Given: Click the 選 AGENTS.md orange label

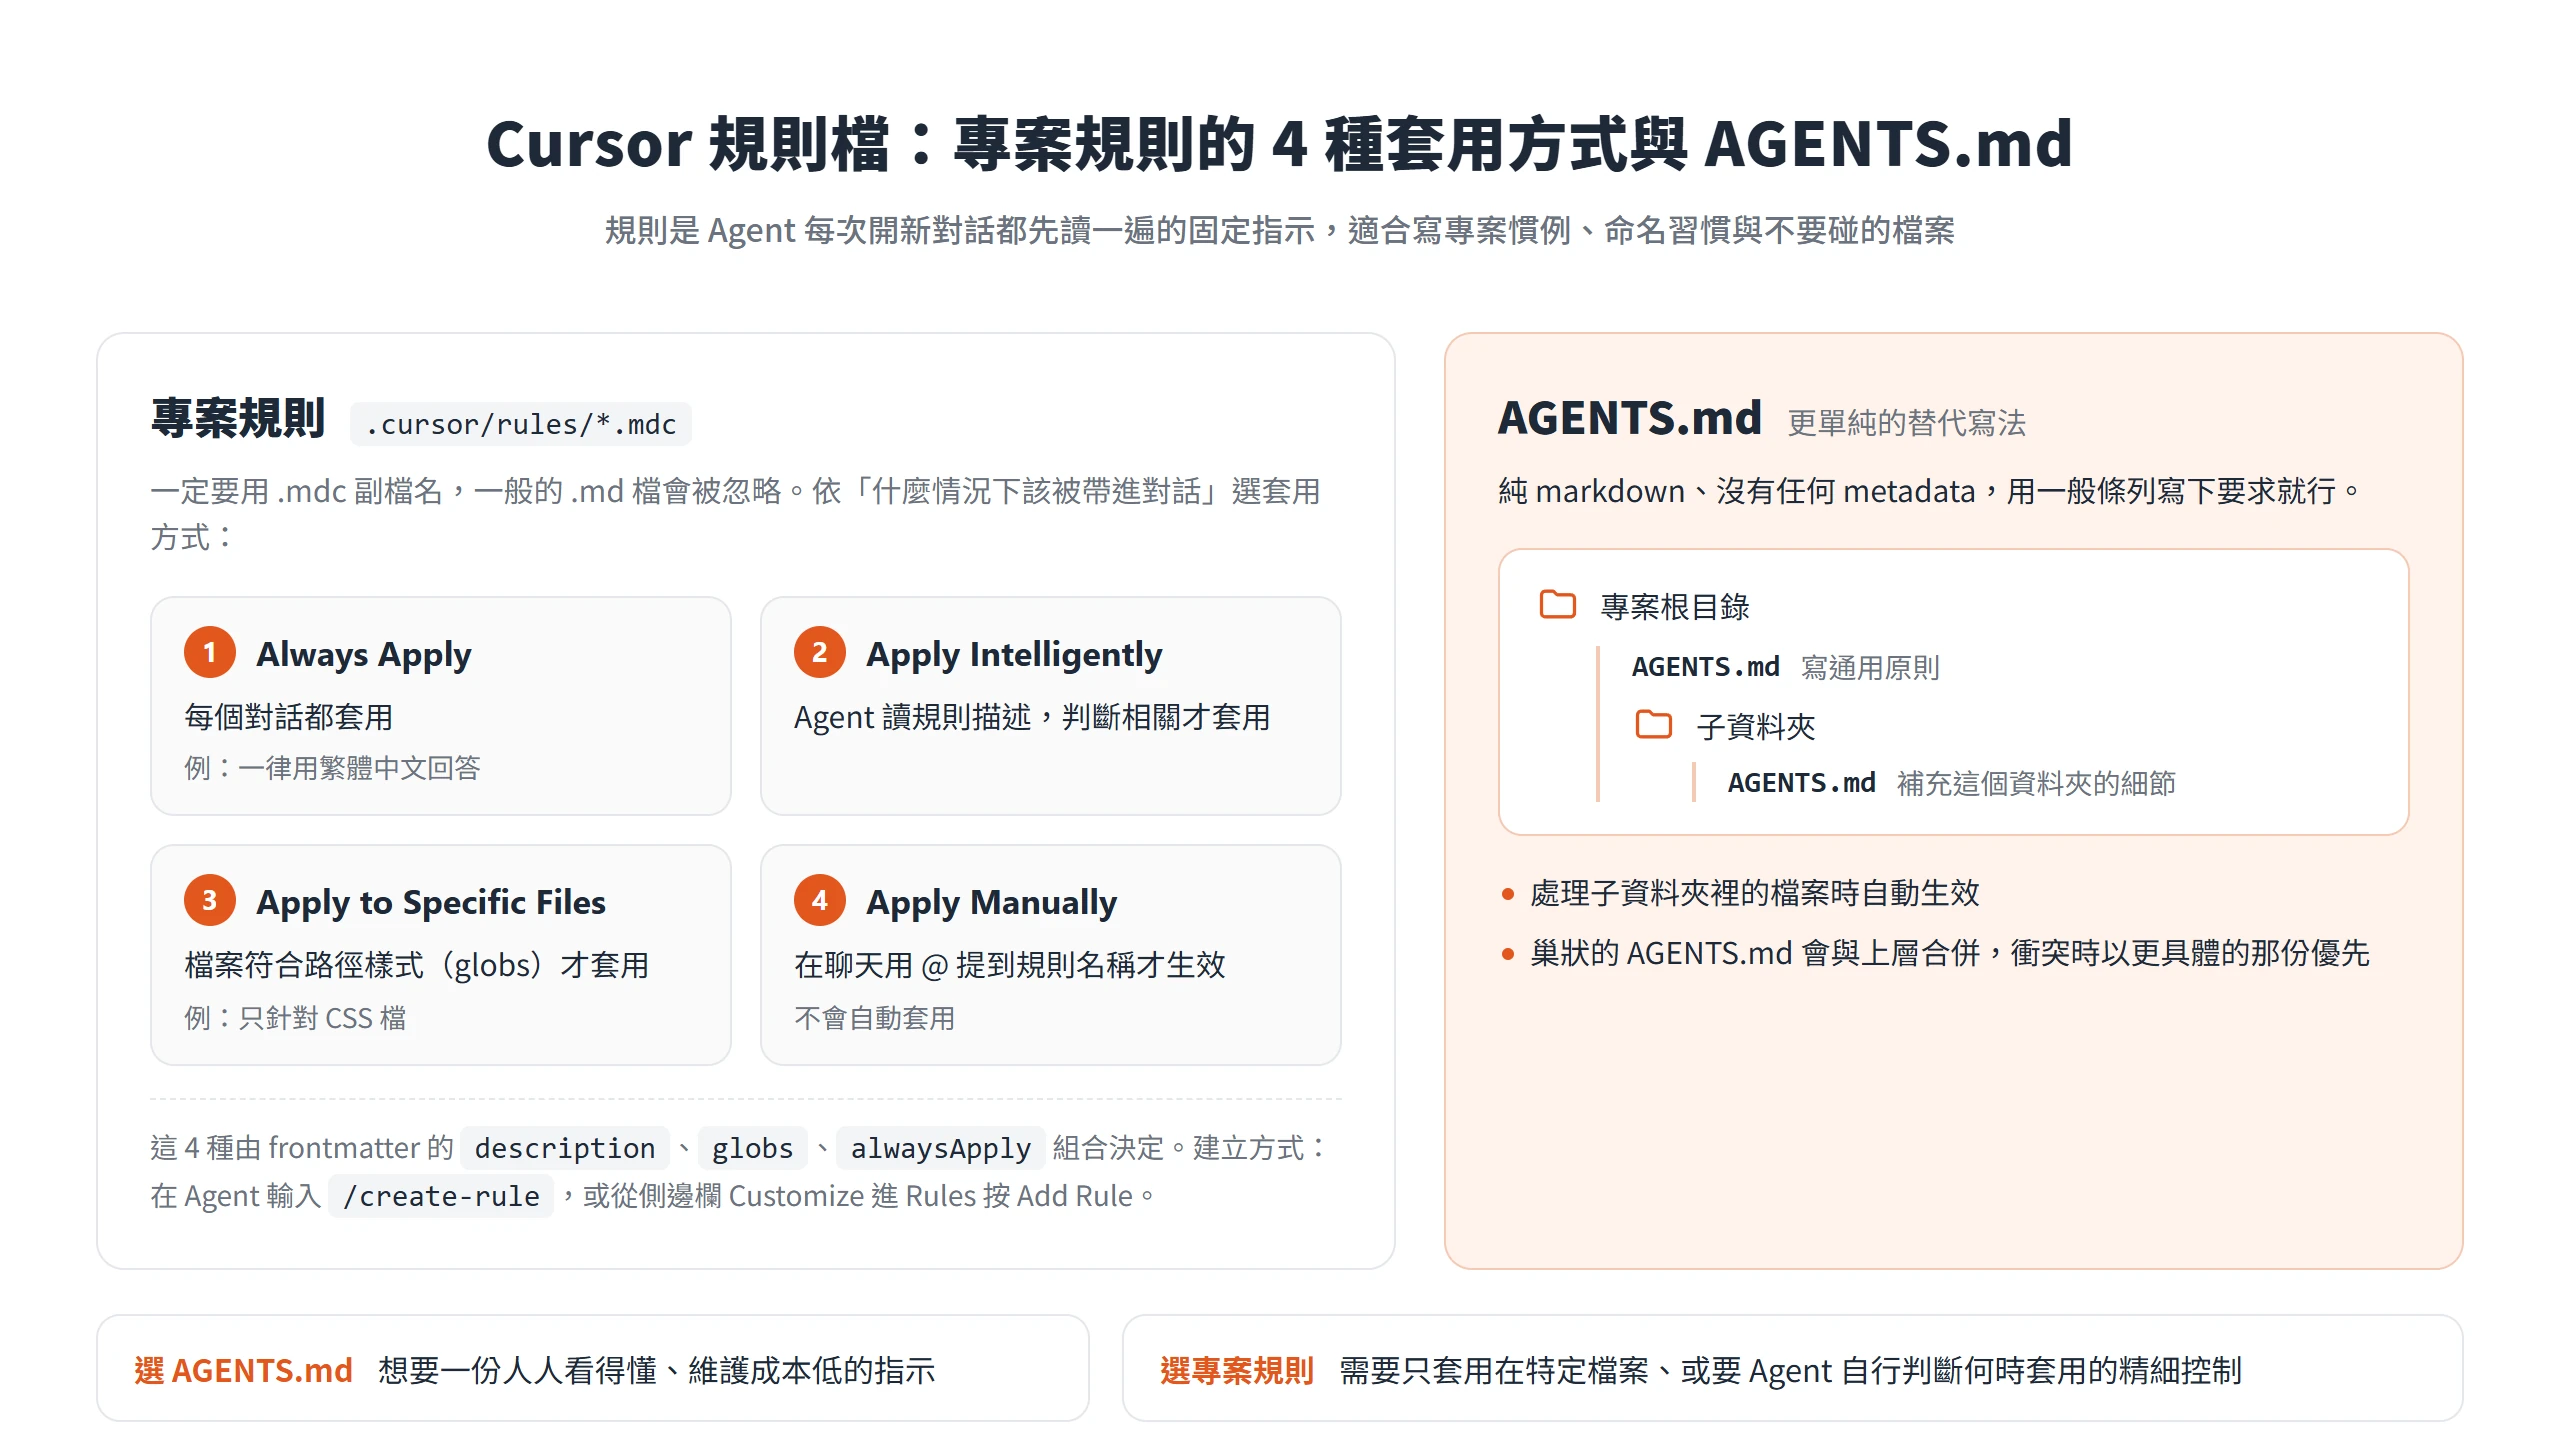Looking at the screenshot, I should click(x=244, y=1370).
